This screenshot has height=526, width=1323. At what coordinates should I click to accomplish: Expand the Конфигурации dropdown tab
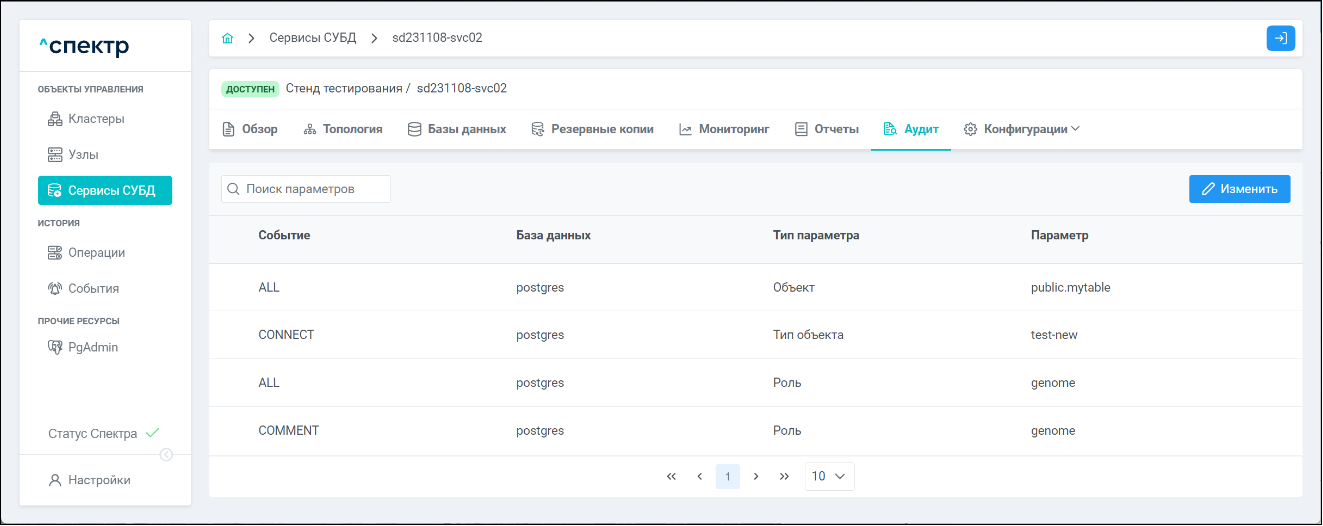[1022, 129]
